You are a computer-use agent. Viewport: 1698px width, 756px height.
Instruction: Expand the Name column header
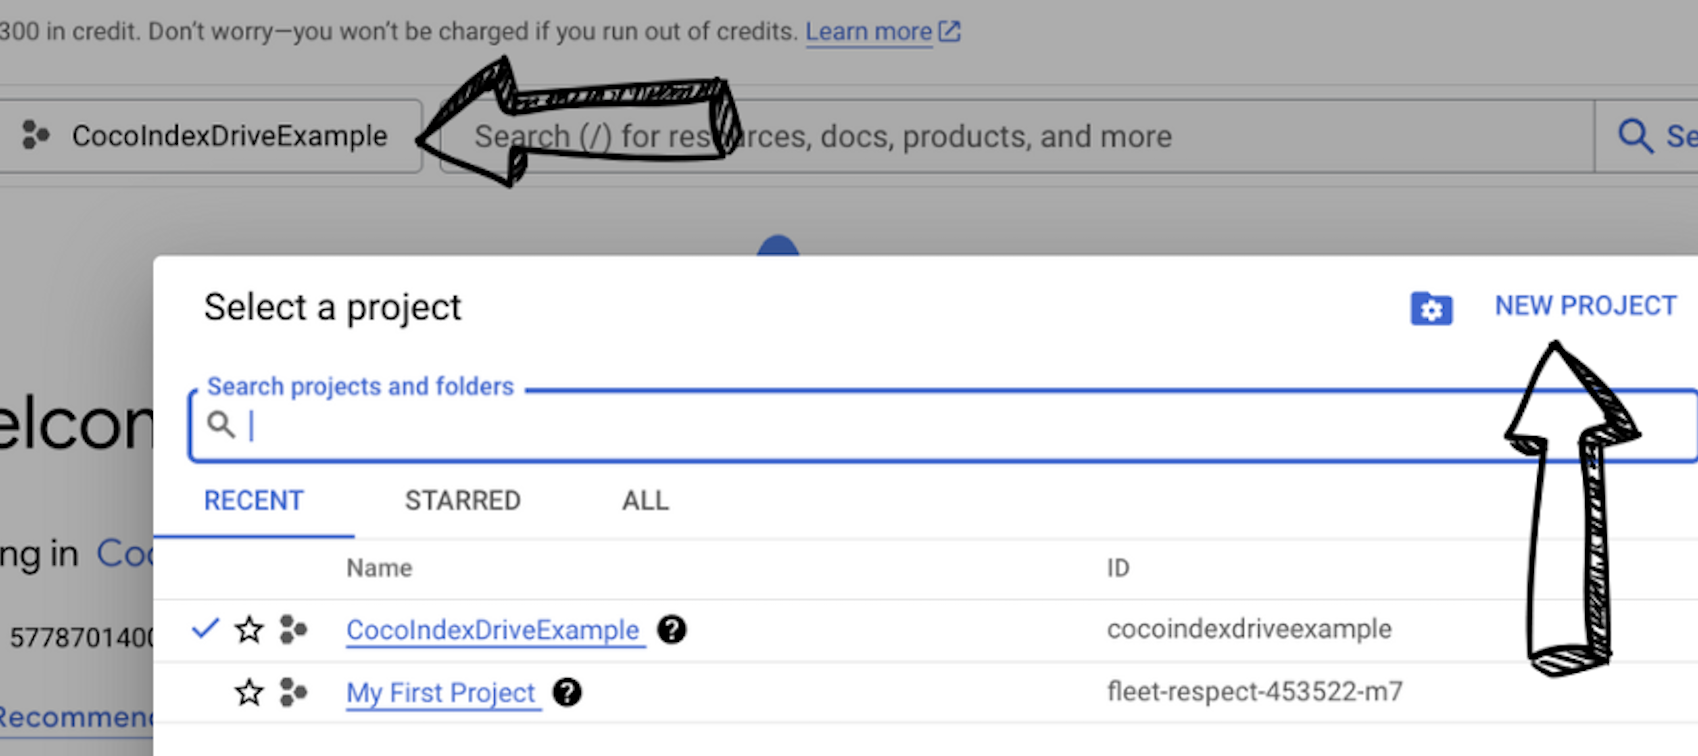(379, 567)
